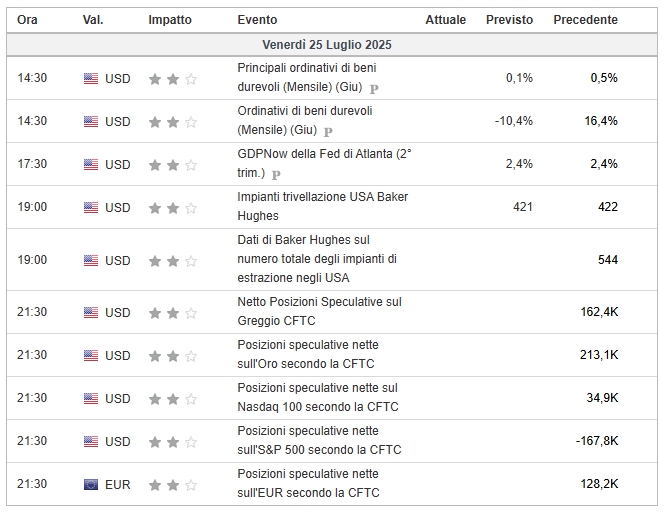Open the GDPNow della Fed di Atlanta event

click(324, 163)
